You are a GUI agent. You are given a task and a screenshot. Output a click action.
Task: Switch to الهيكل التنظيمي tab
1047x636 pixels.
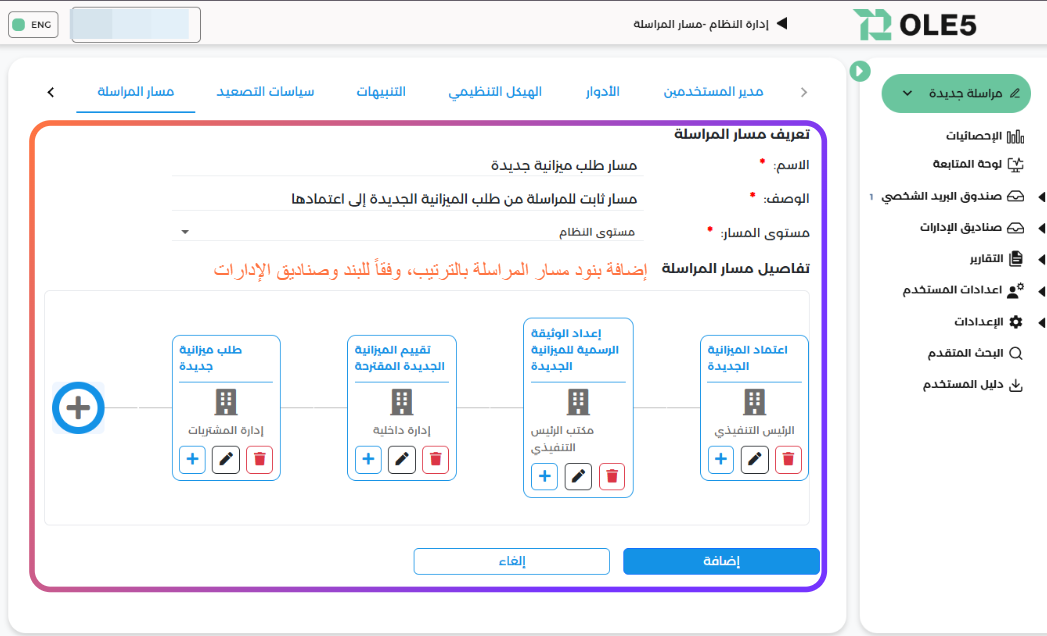[495, 92]
